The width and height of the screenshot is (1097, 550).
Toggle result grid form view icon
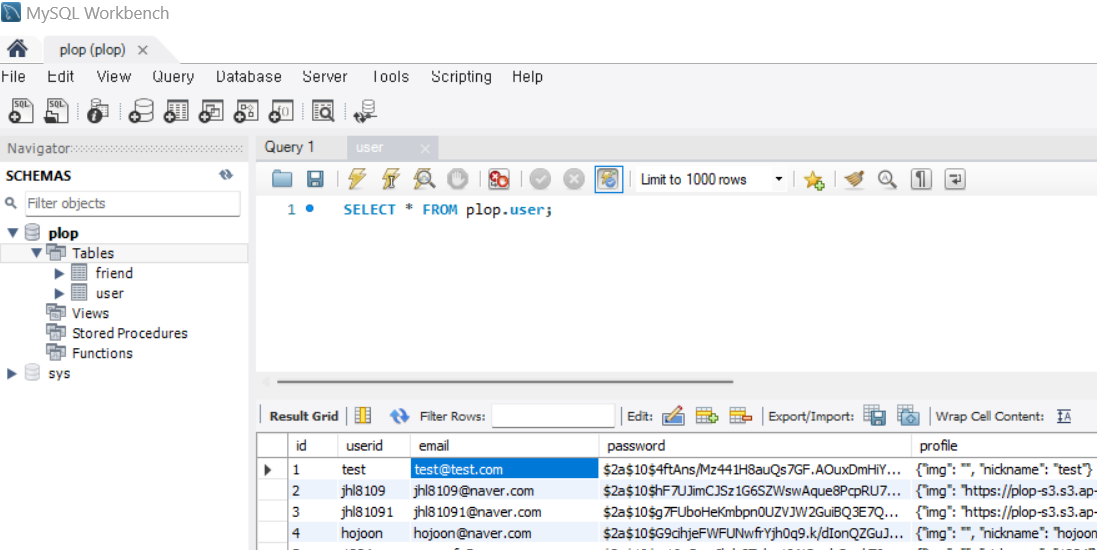click(362, 416)
